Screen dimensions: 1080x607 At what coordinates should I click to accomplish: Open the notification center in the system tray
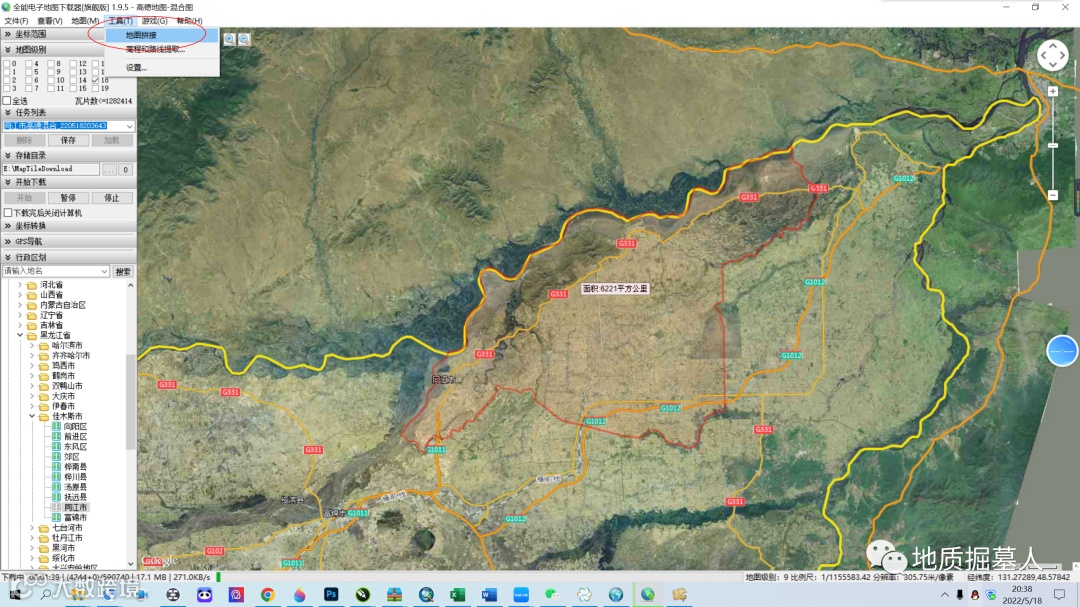[x=1059, y=595]
